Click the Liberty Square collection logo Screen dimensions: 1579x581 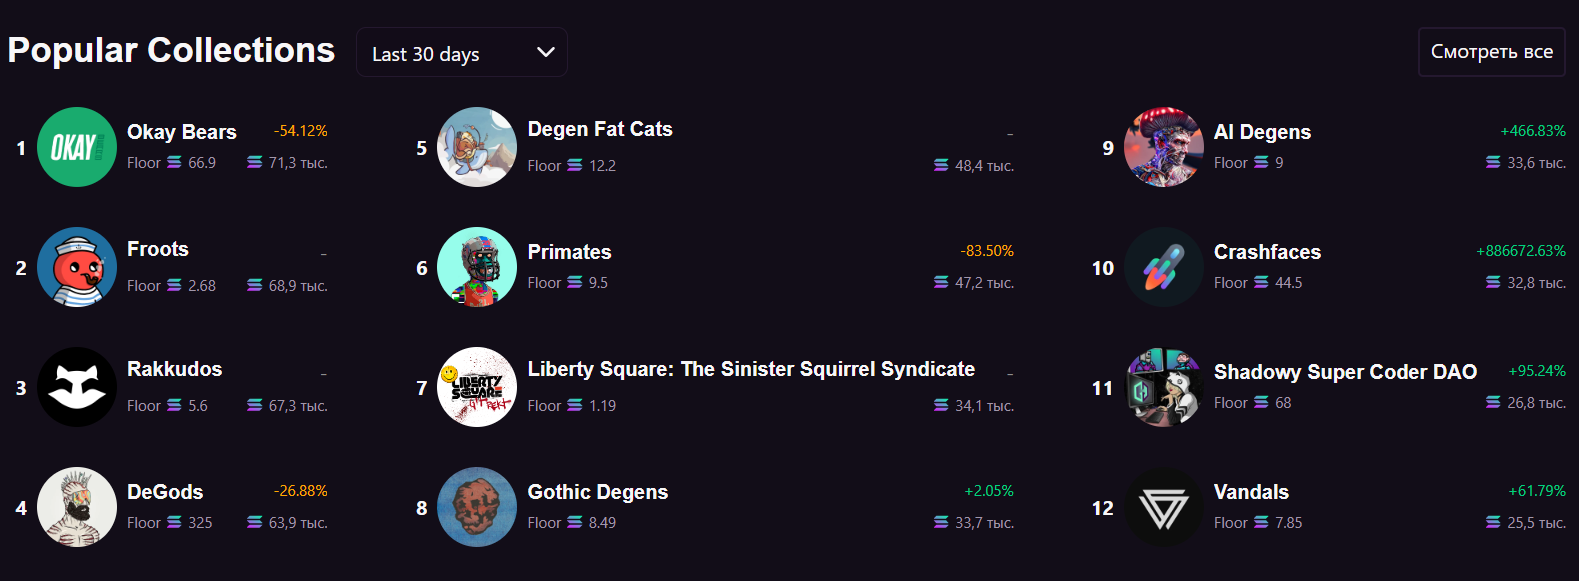click(x=477, y=387)
